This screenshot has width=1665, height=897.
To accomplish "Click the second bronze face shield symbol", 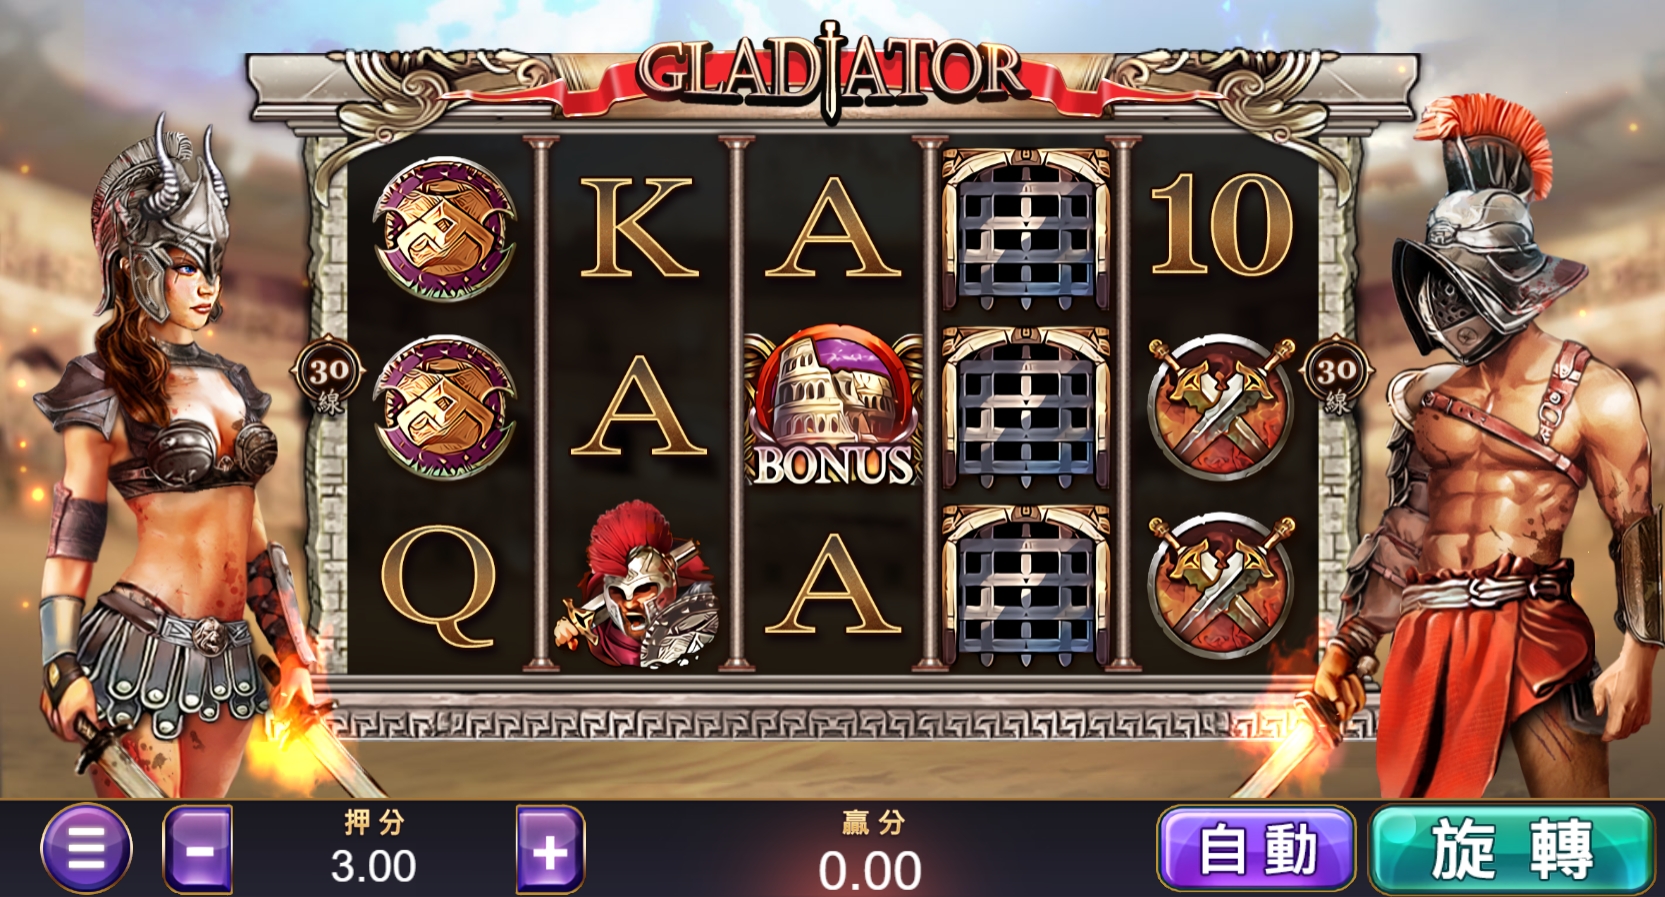I will 443,407.
